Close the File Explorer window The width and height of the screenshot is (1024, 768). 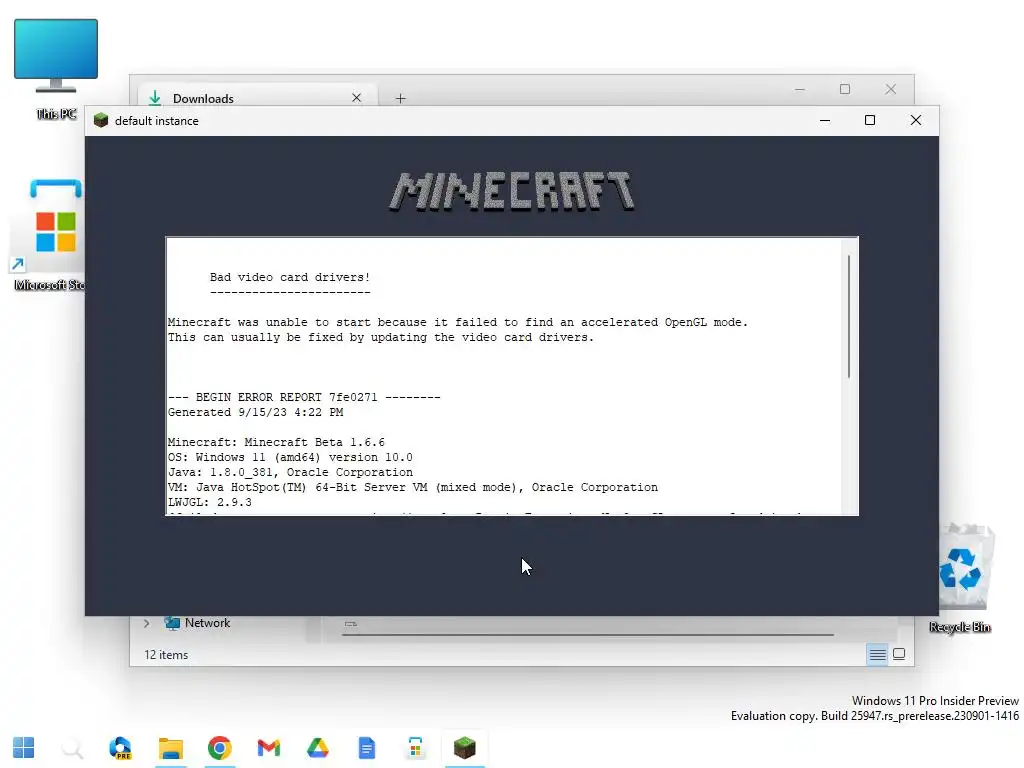[x=891, y=89]
